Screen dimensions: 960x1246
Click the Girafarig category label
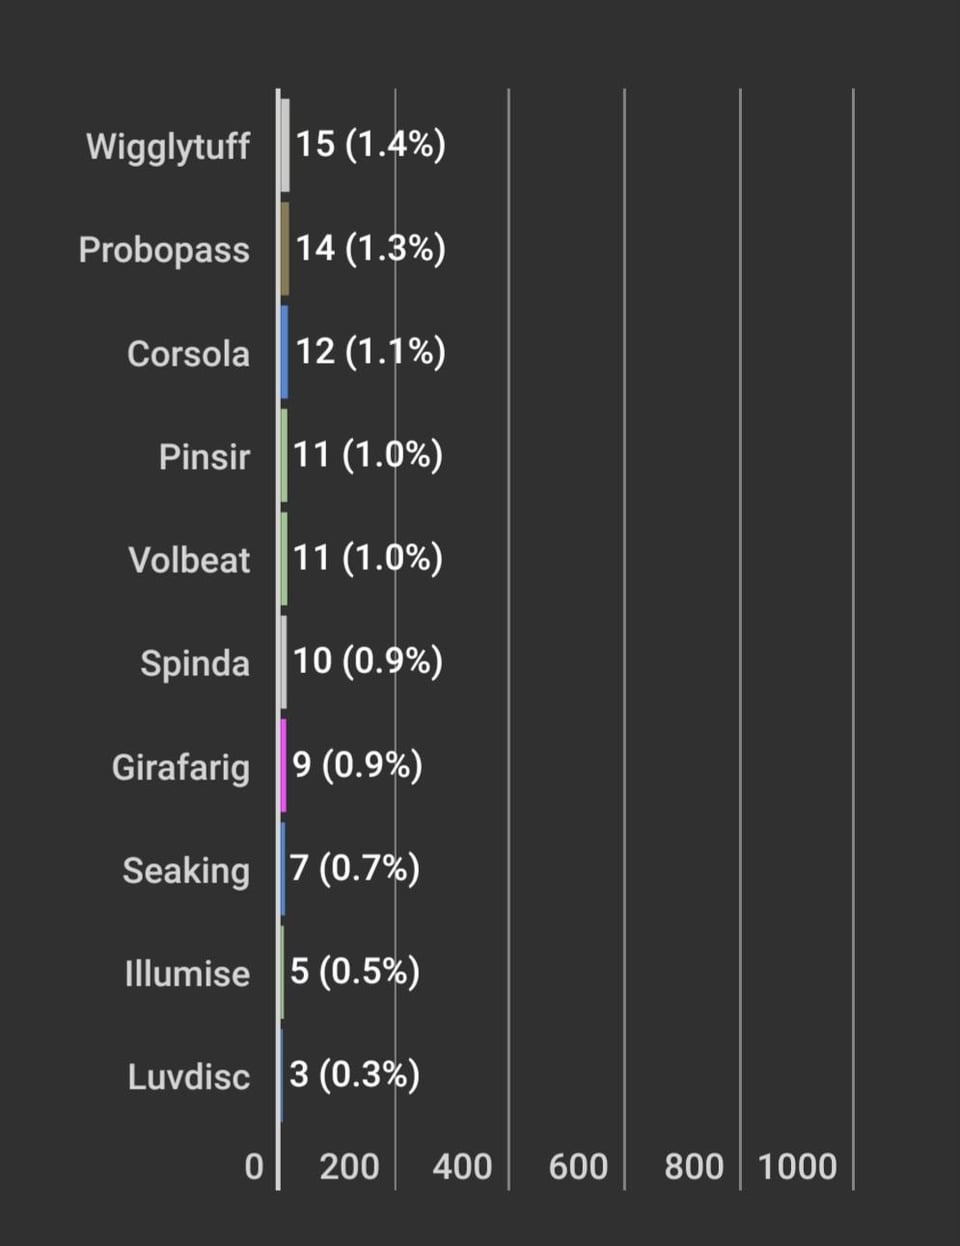click(181, 767)
